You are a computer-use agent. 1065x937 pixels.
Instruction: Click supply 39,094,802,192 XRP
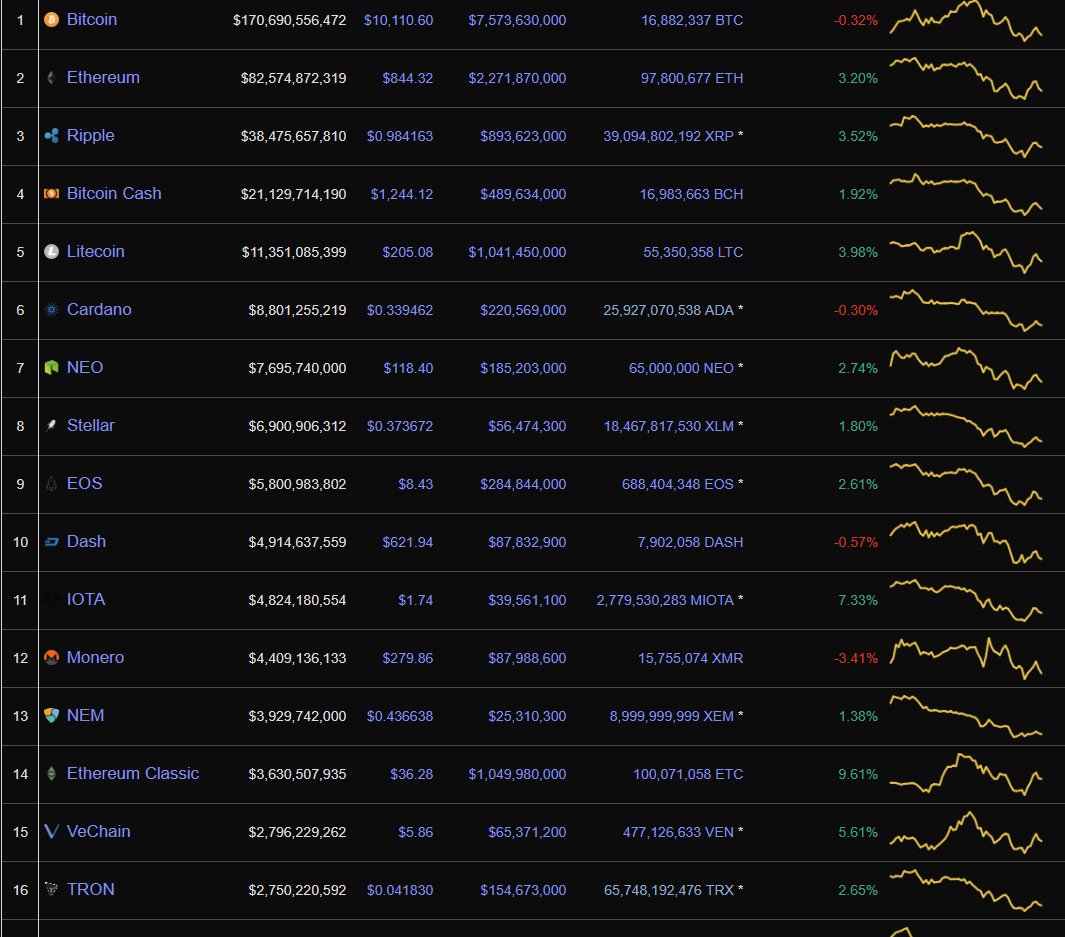(x=668, y=136)
